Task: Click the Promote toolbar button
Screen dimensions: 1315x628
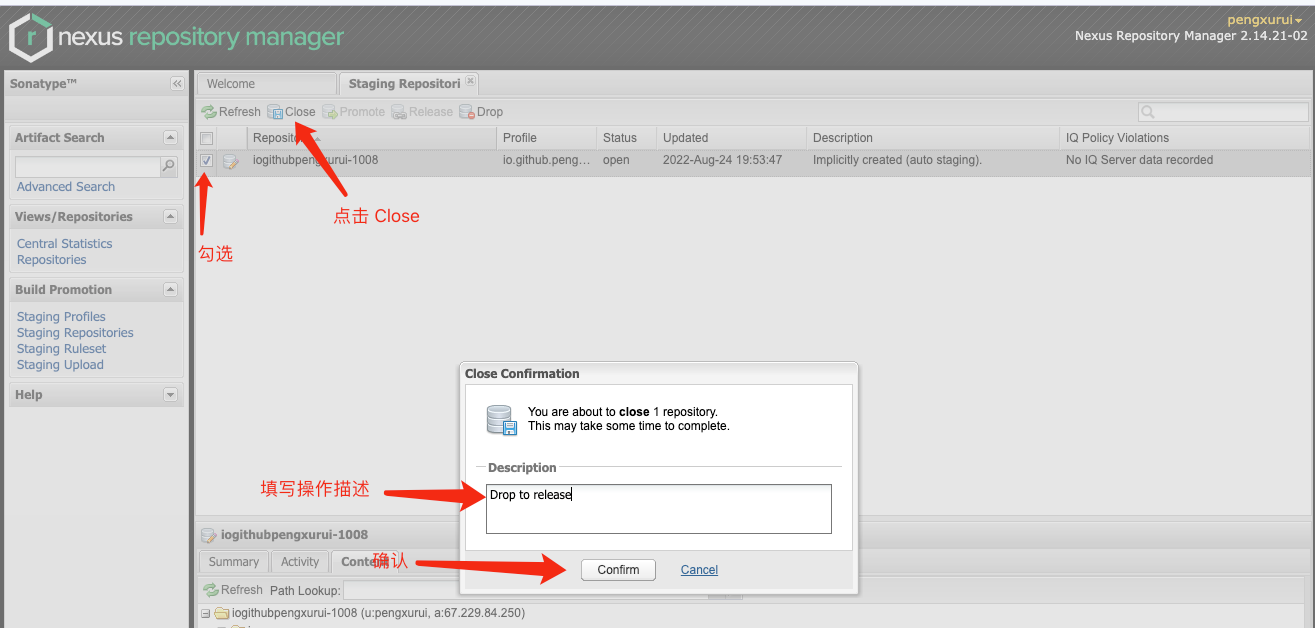Action: click(354, 112)
